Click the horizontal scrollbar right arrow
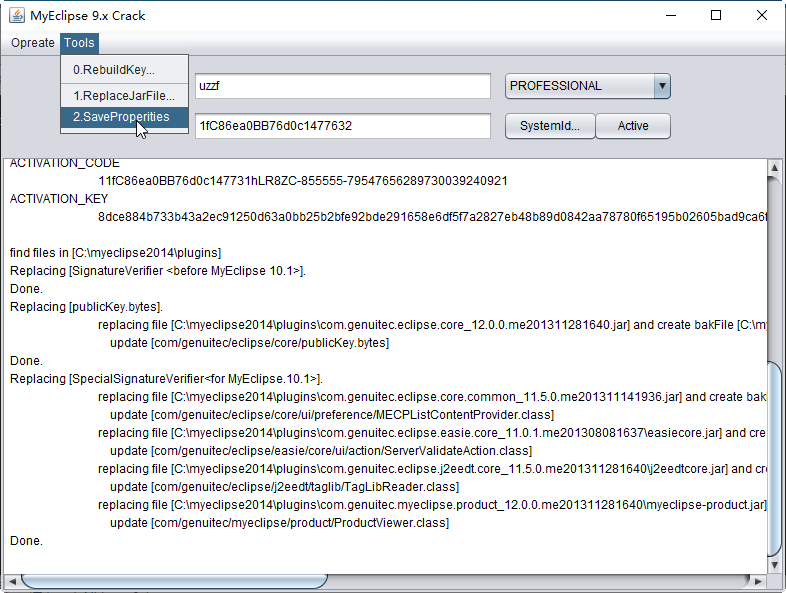This screenshot has width=786, height=593. pyautogui.click(x=759, y=581)
